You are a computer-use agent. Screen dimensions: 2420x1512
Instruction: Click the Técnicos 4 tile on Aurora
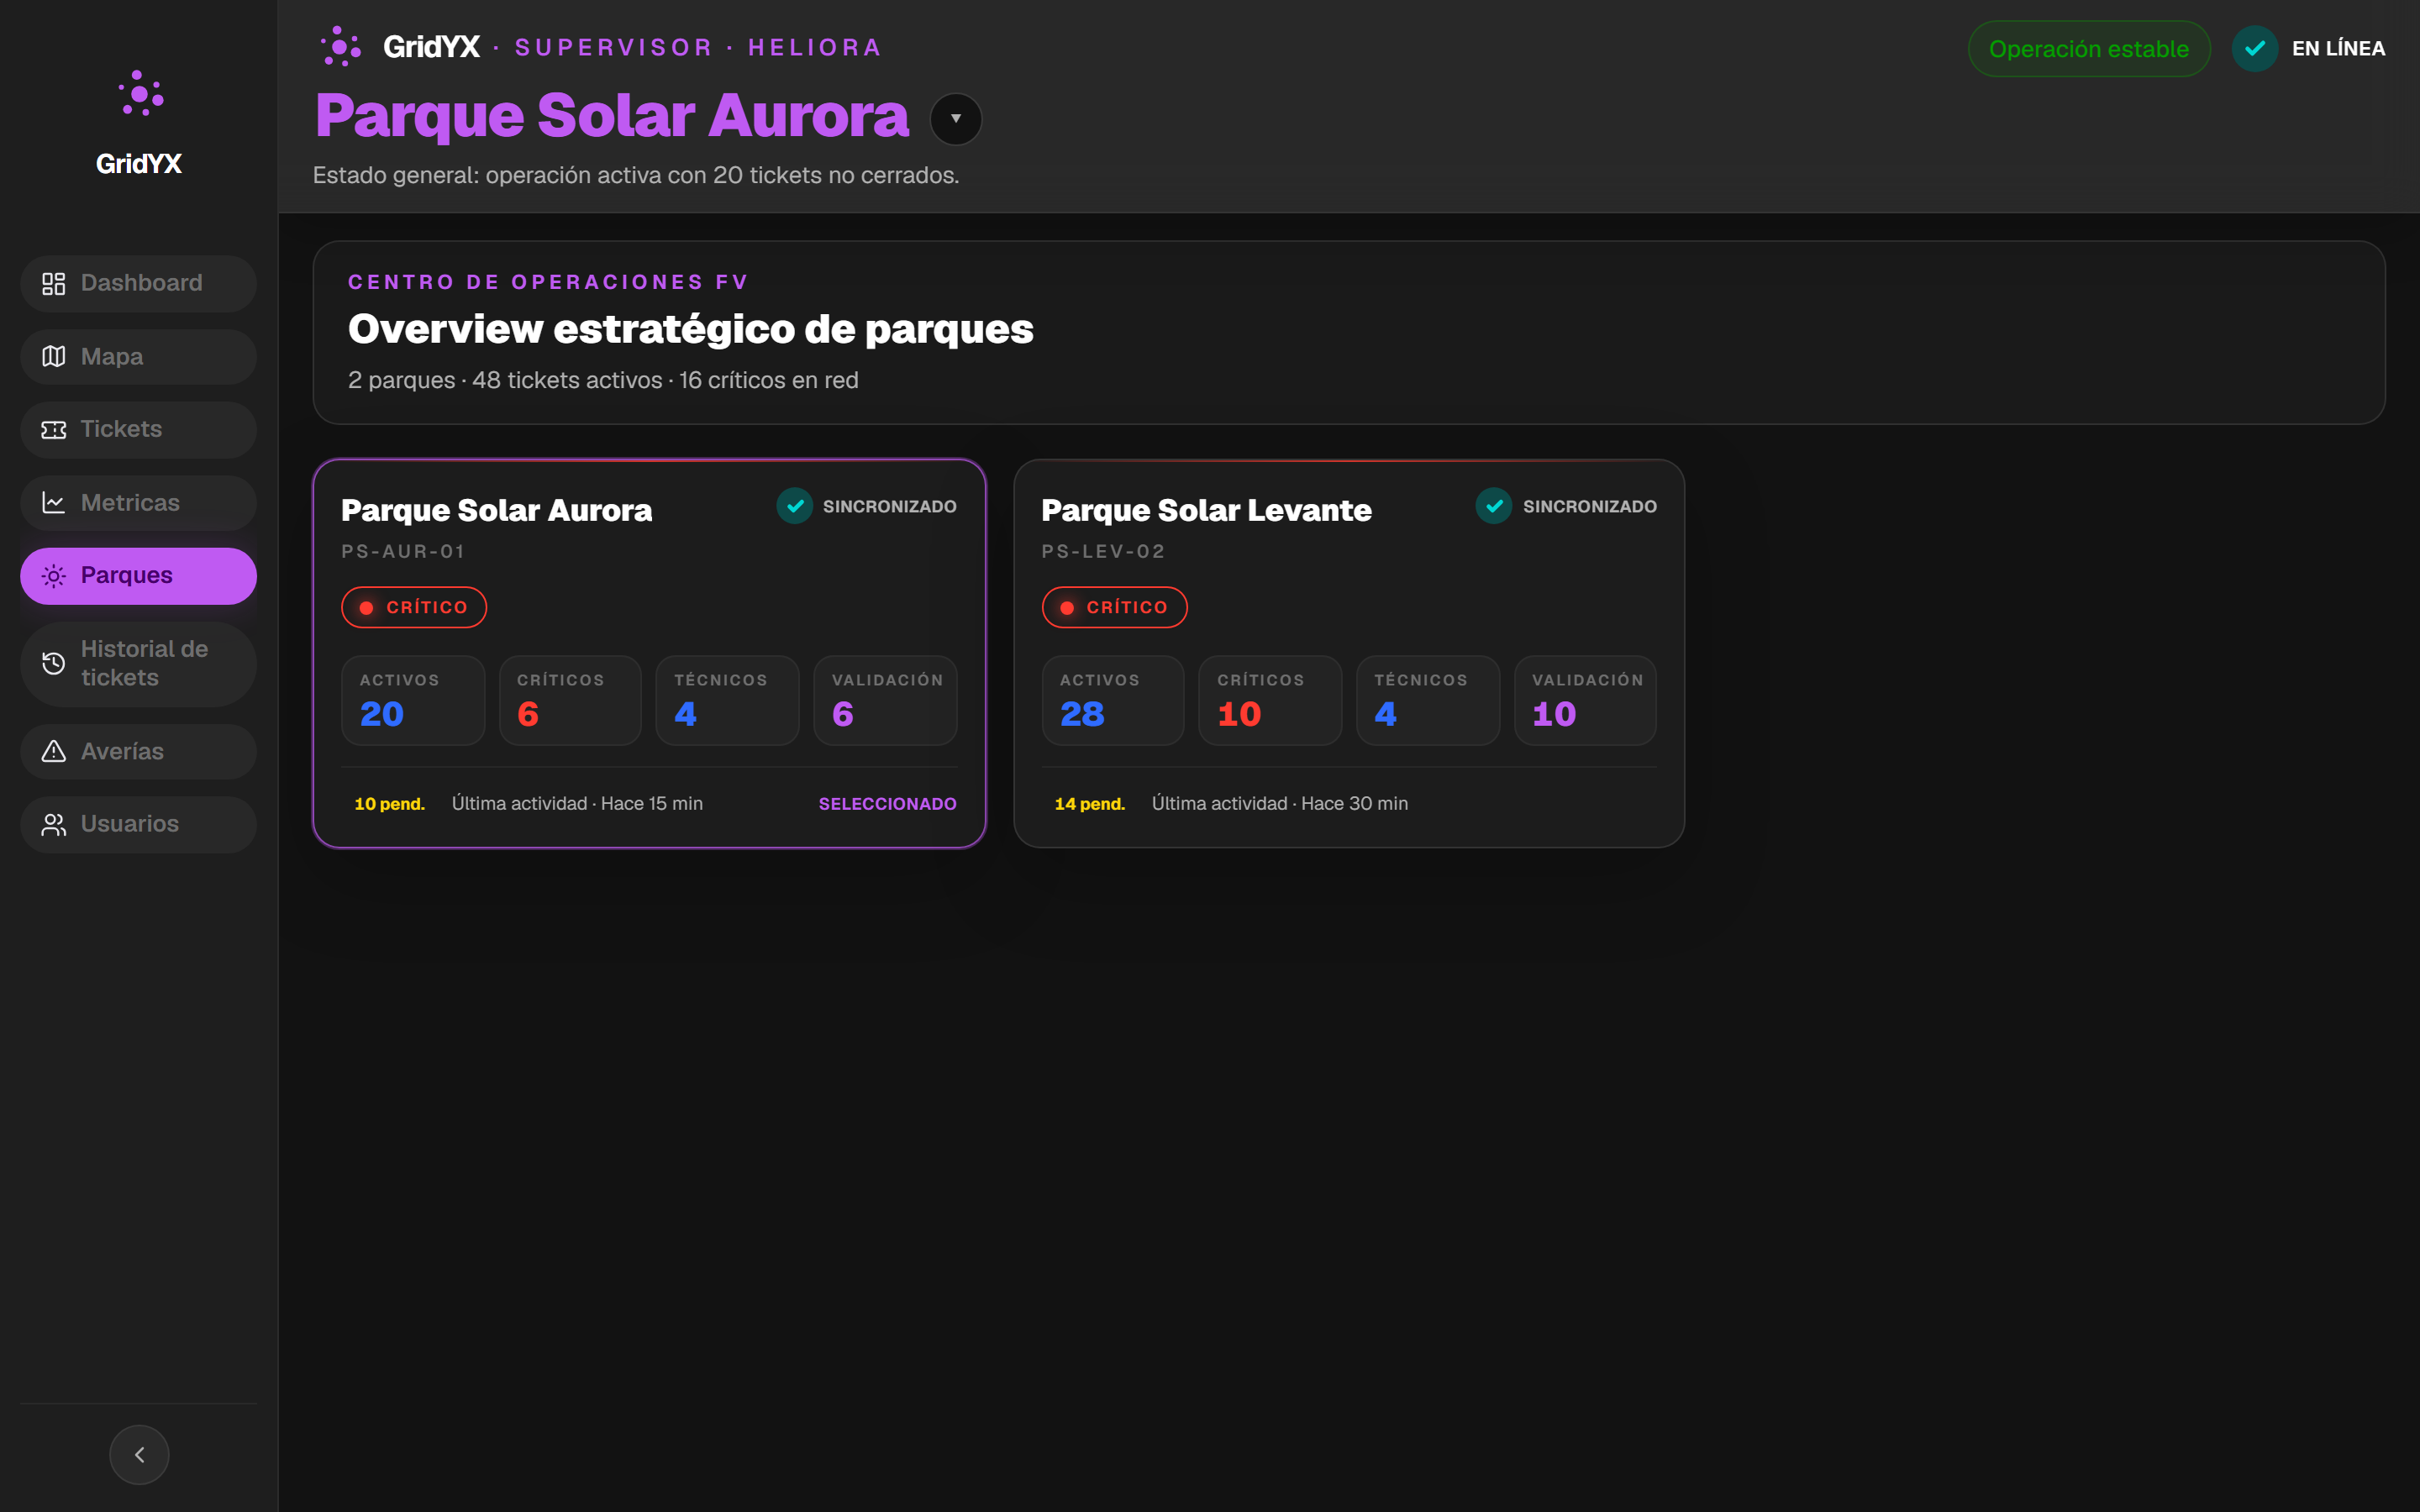click(x=727, y=700)
